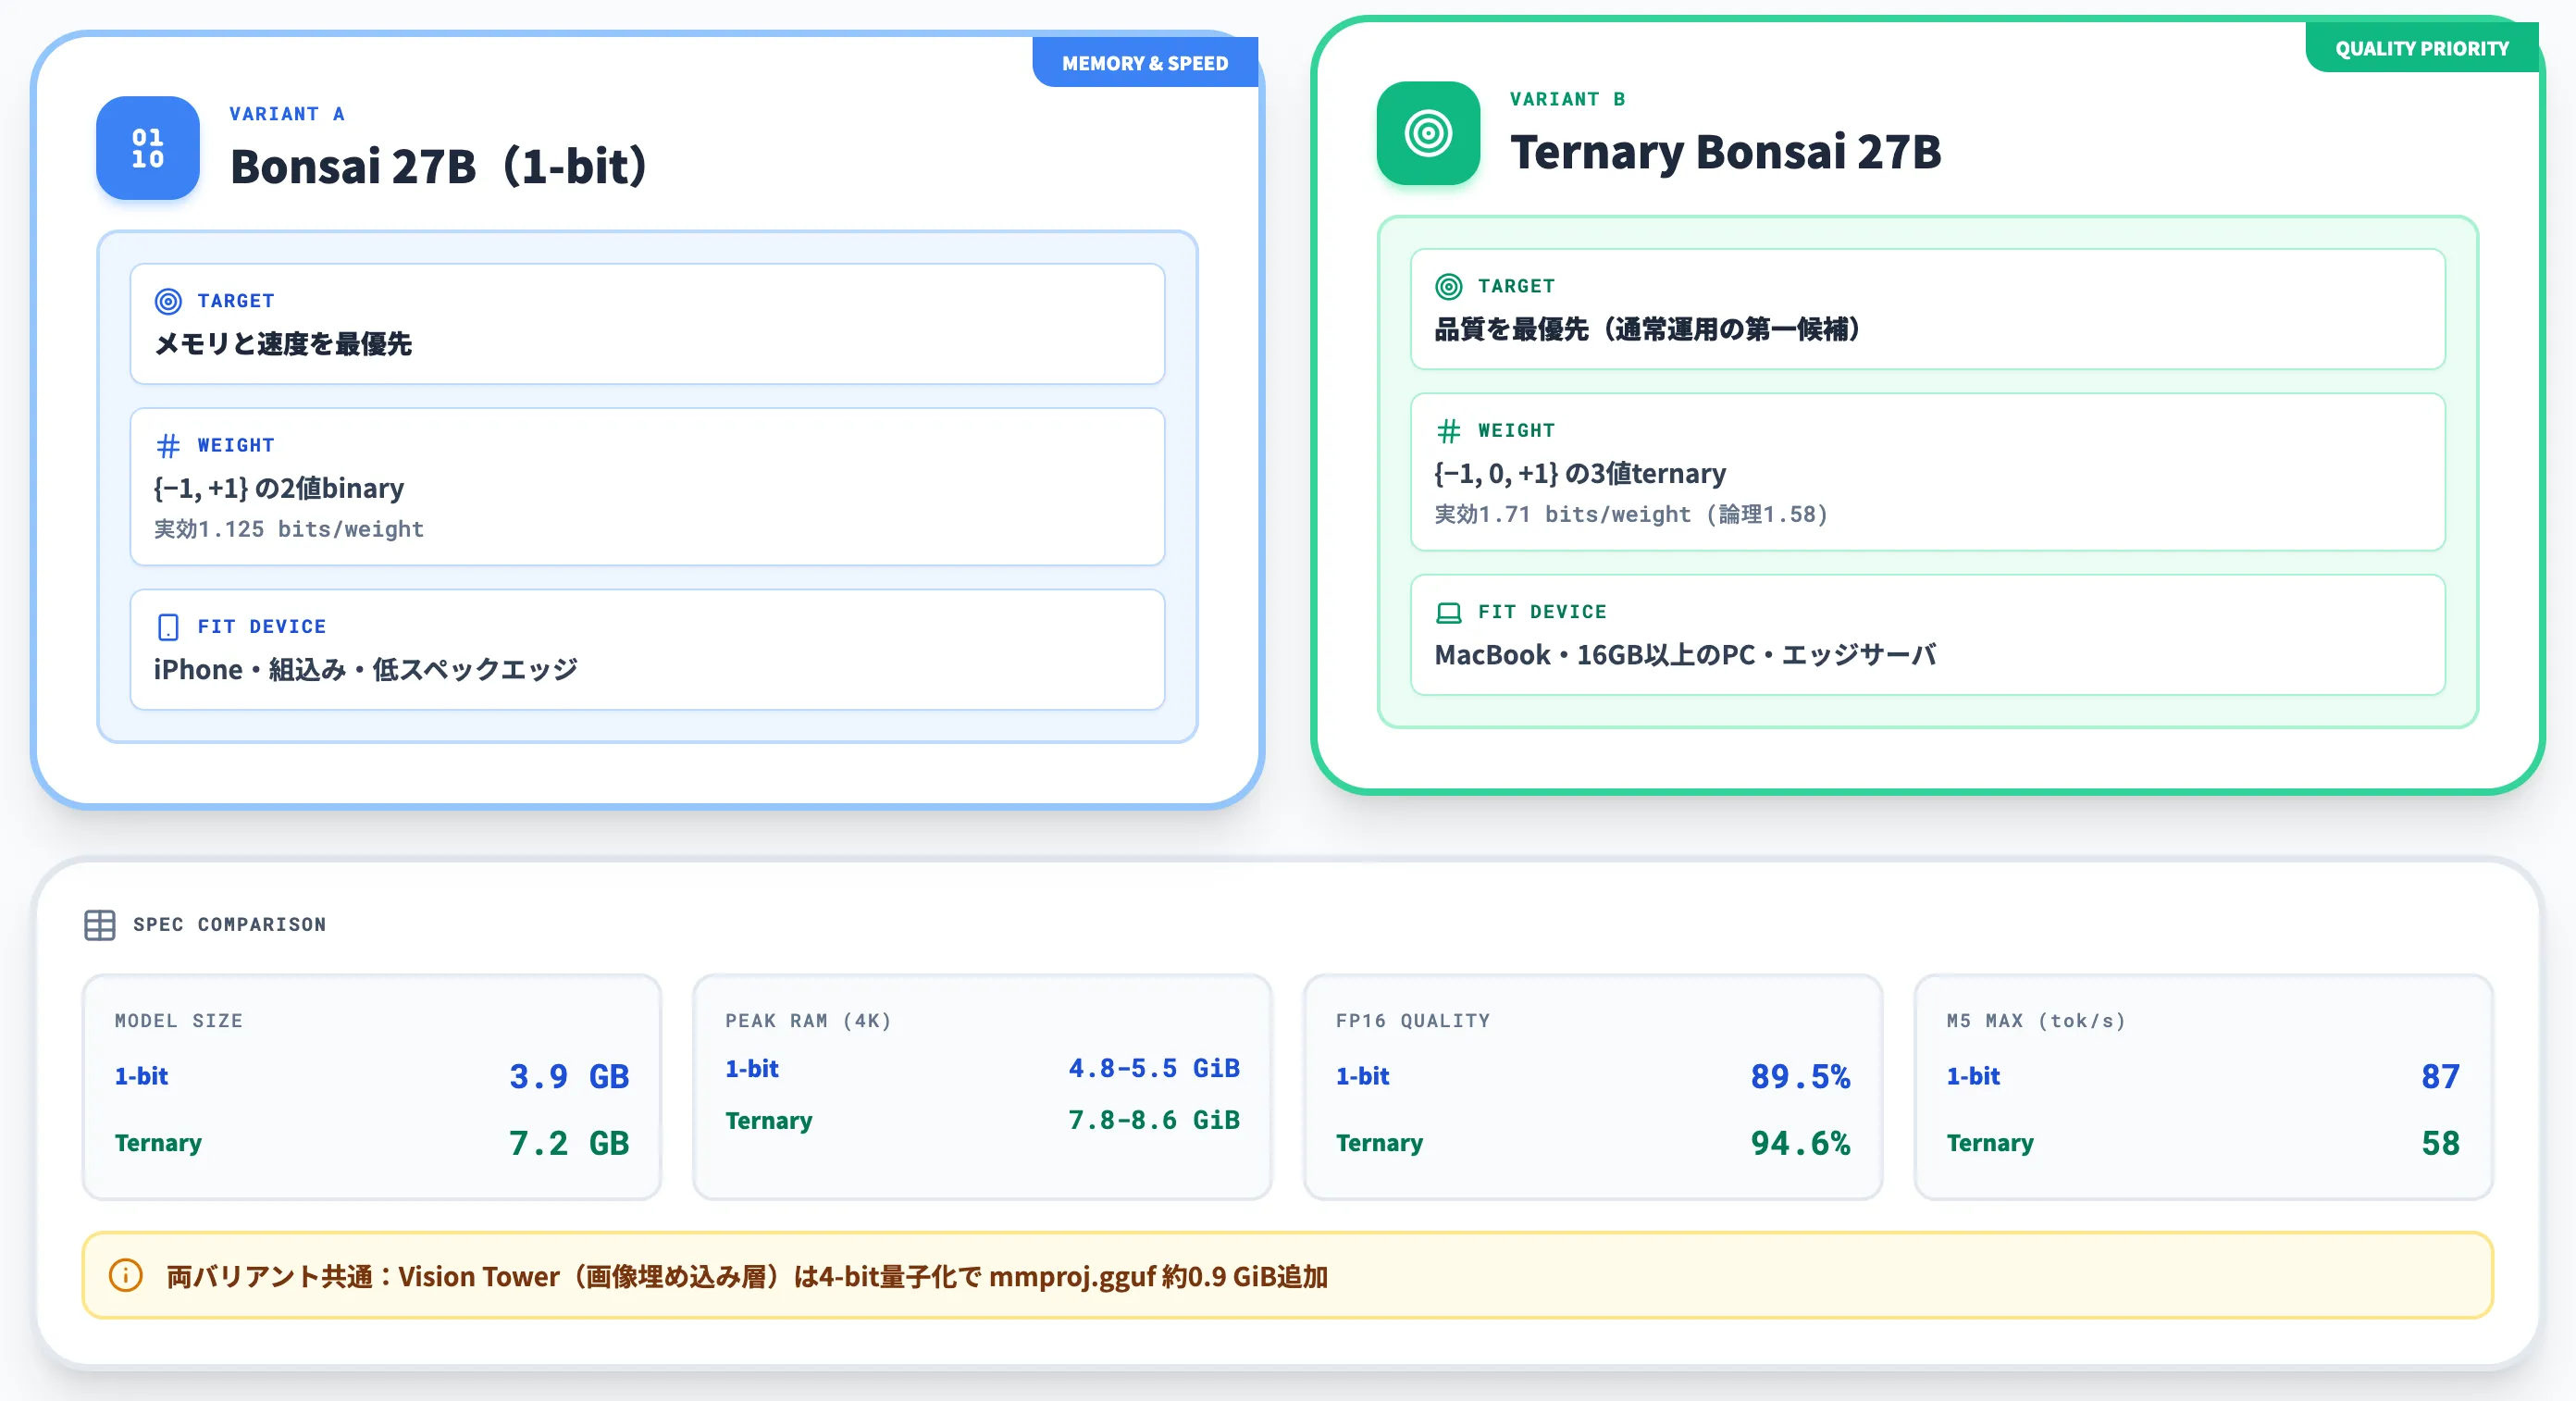
Task: Click the M5 MAX (tok/s) label
Action: (x=2035, y=1021)
